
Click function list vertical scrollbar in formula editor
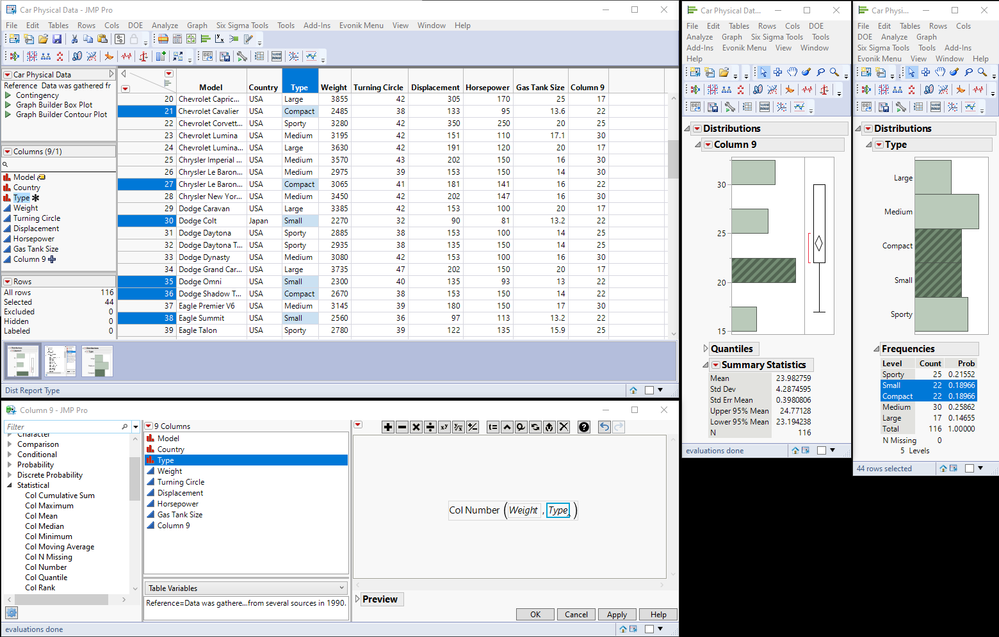click(x=134, y=479)
